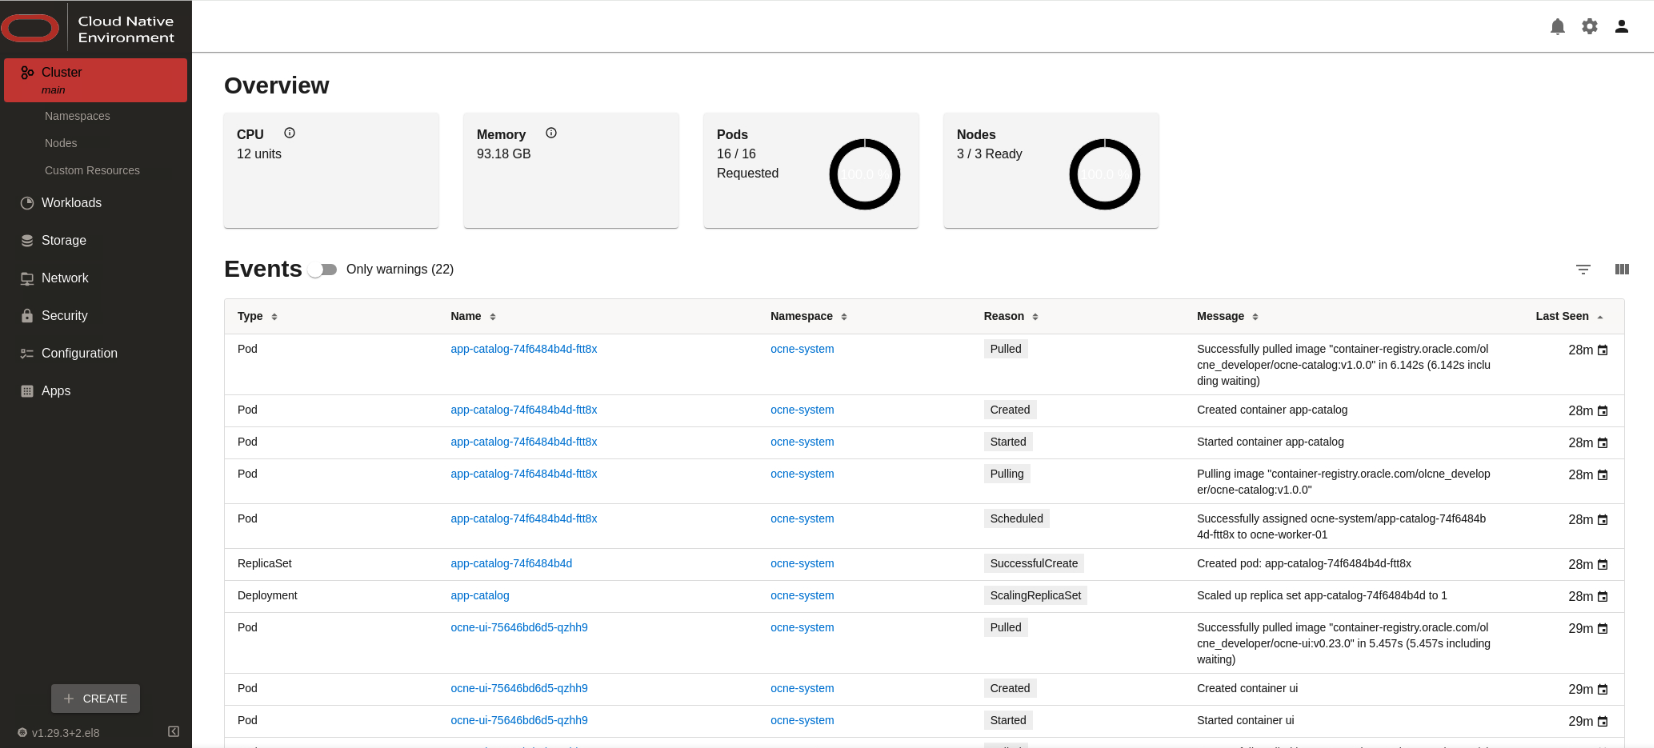Click calendar icon on 'Created container app-catalog' row
1654x748 pixels.
[1603, 411]
